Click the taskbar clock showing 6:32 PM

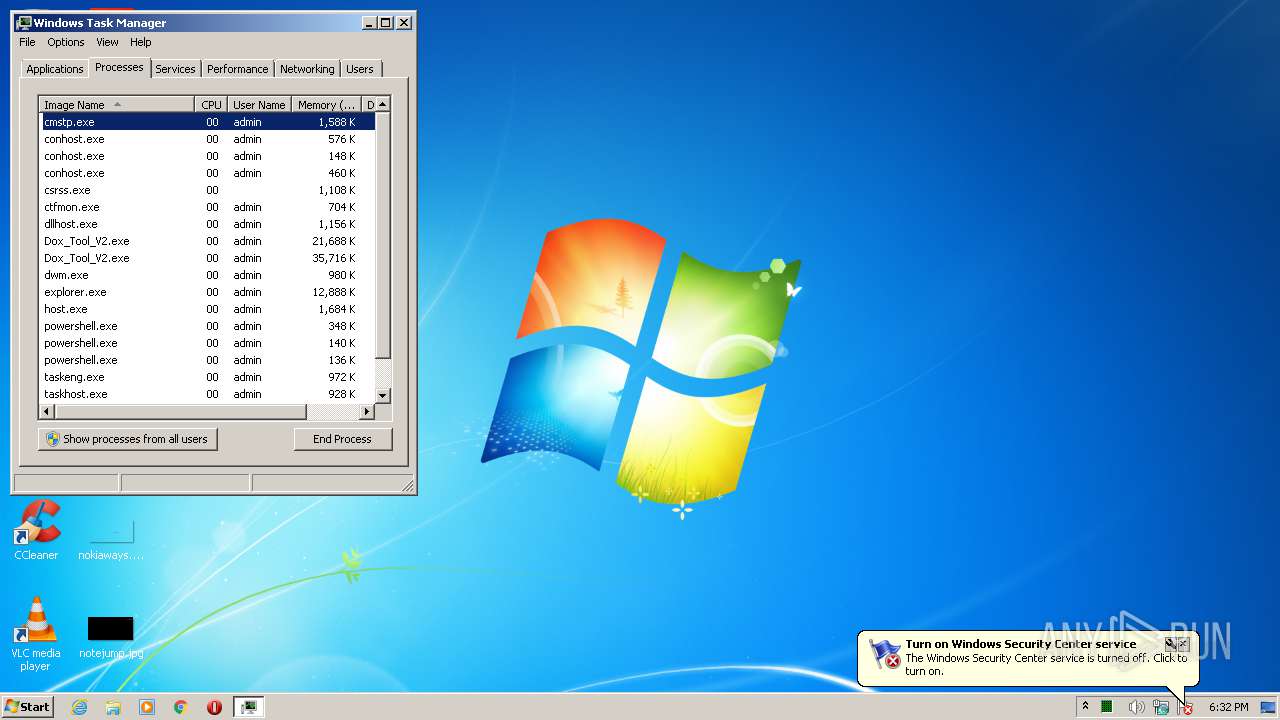click(1228, 707)
